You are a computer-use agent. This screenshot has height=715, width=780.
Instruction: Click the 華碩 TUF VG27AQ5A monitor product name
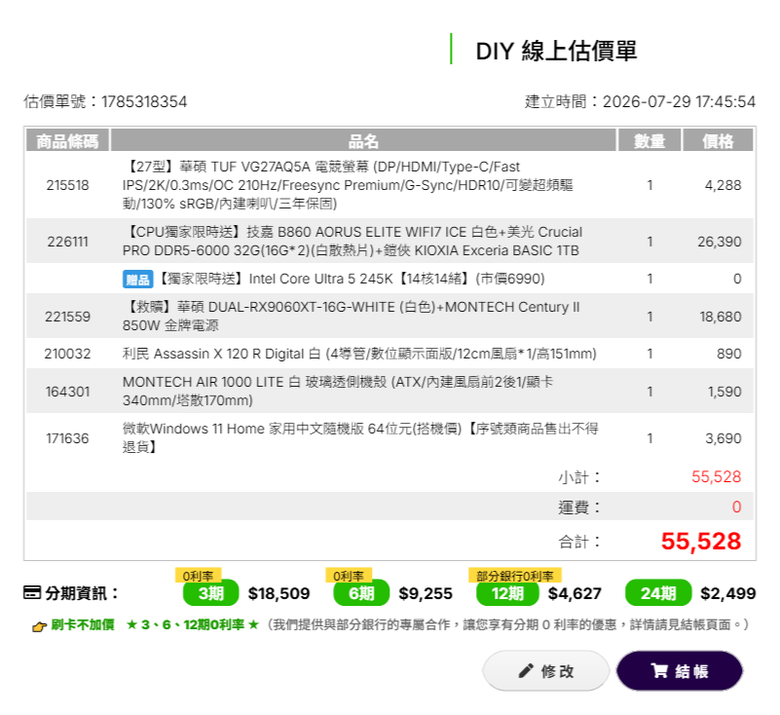[348, 185]
